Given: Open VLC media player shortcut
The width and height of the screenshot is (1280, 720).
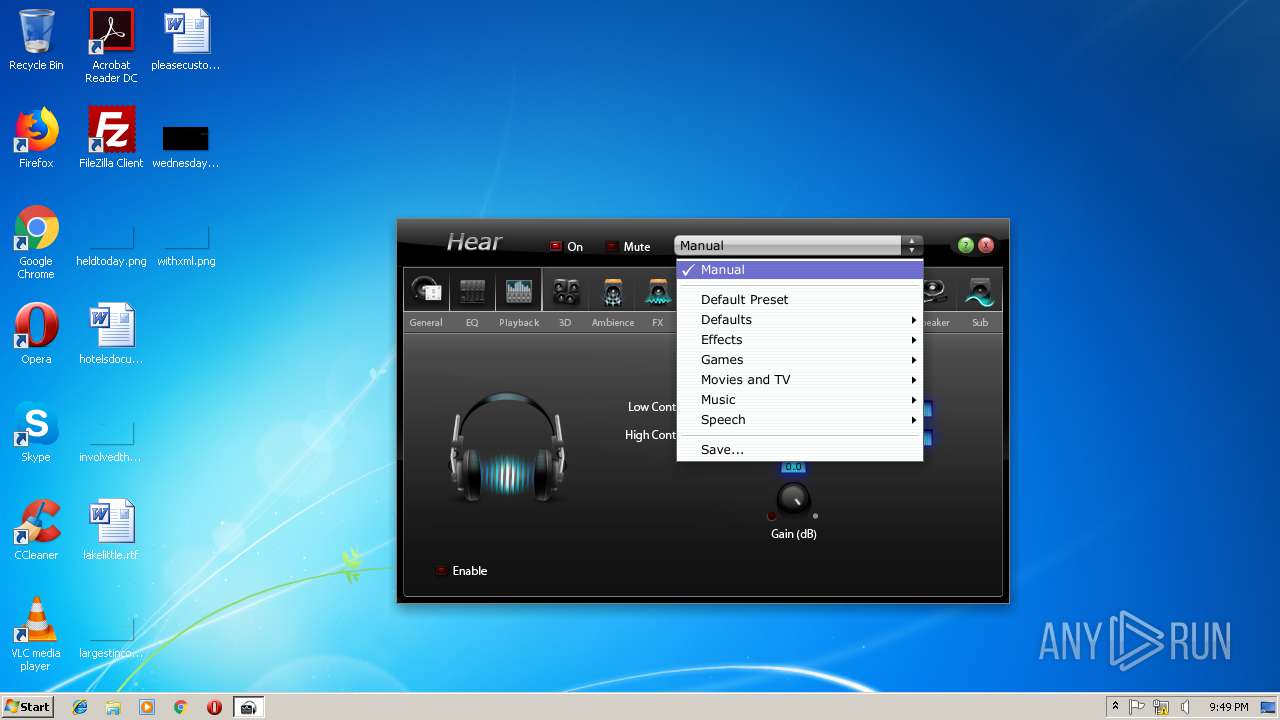Looking at the screenshot, I should coord(36,634).
